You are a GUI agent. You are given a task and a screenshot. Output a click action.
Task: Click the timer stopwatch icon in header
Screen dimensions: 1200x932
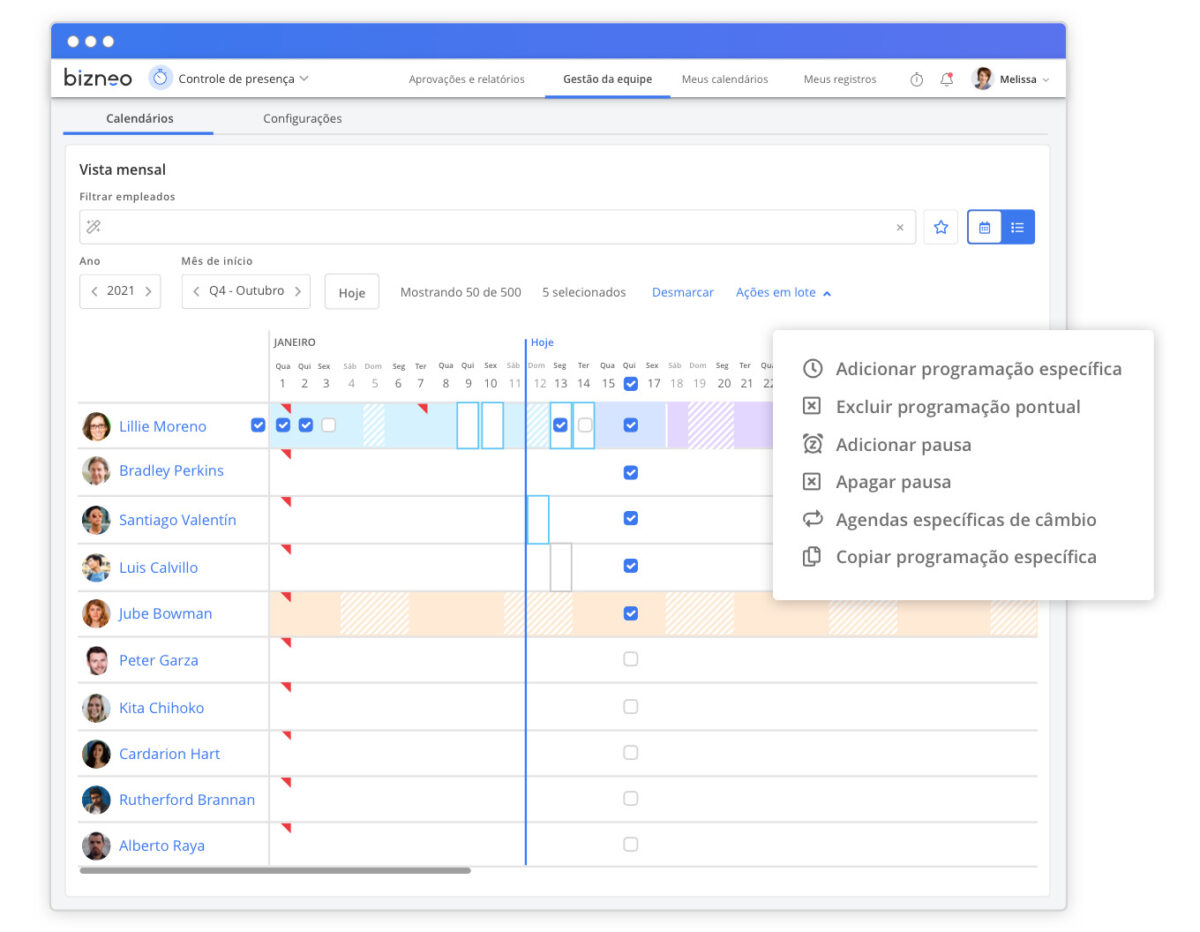pyautogui.click(x=916, y=80)
